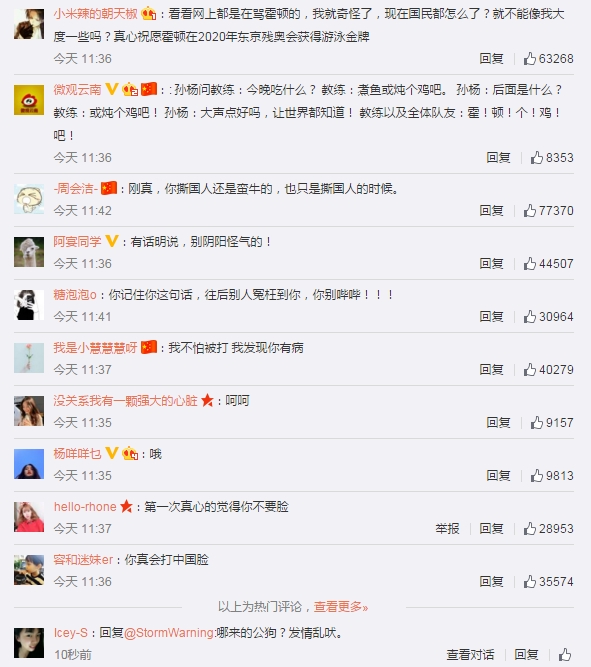Open 微观云南's avatar profile picture
This screenshot has height=667, width=591.
pyautogui.click(x=29, y=100)
